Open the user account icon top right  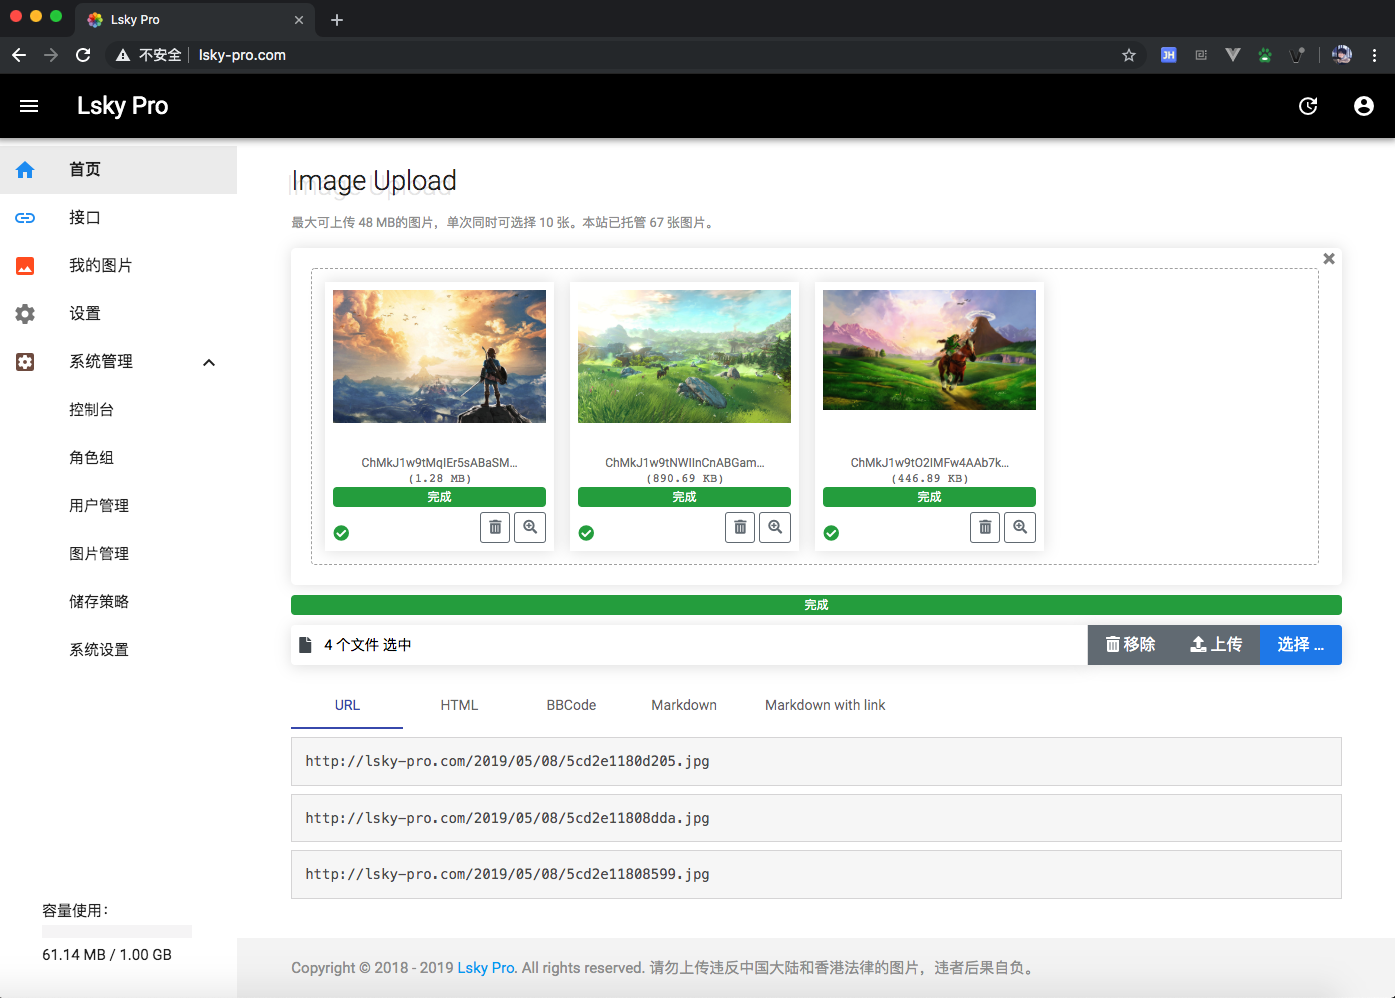coord(1364,105)
